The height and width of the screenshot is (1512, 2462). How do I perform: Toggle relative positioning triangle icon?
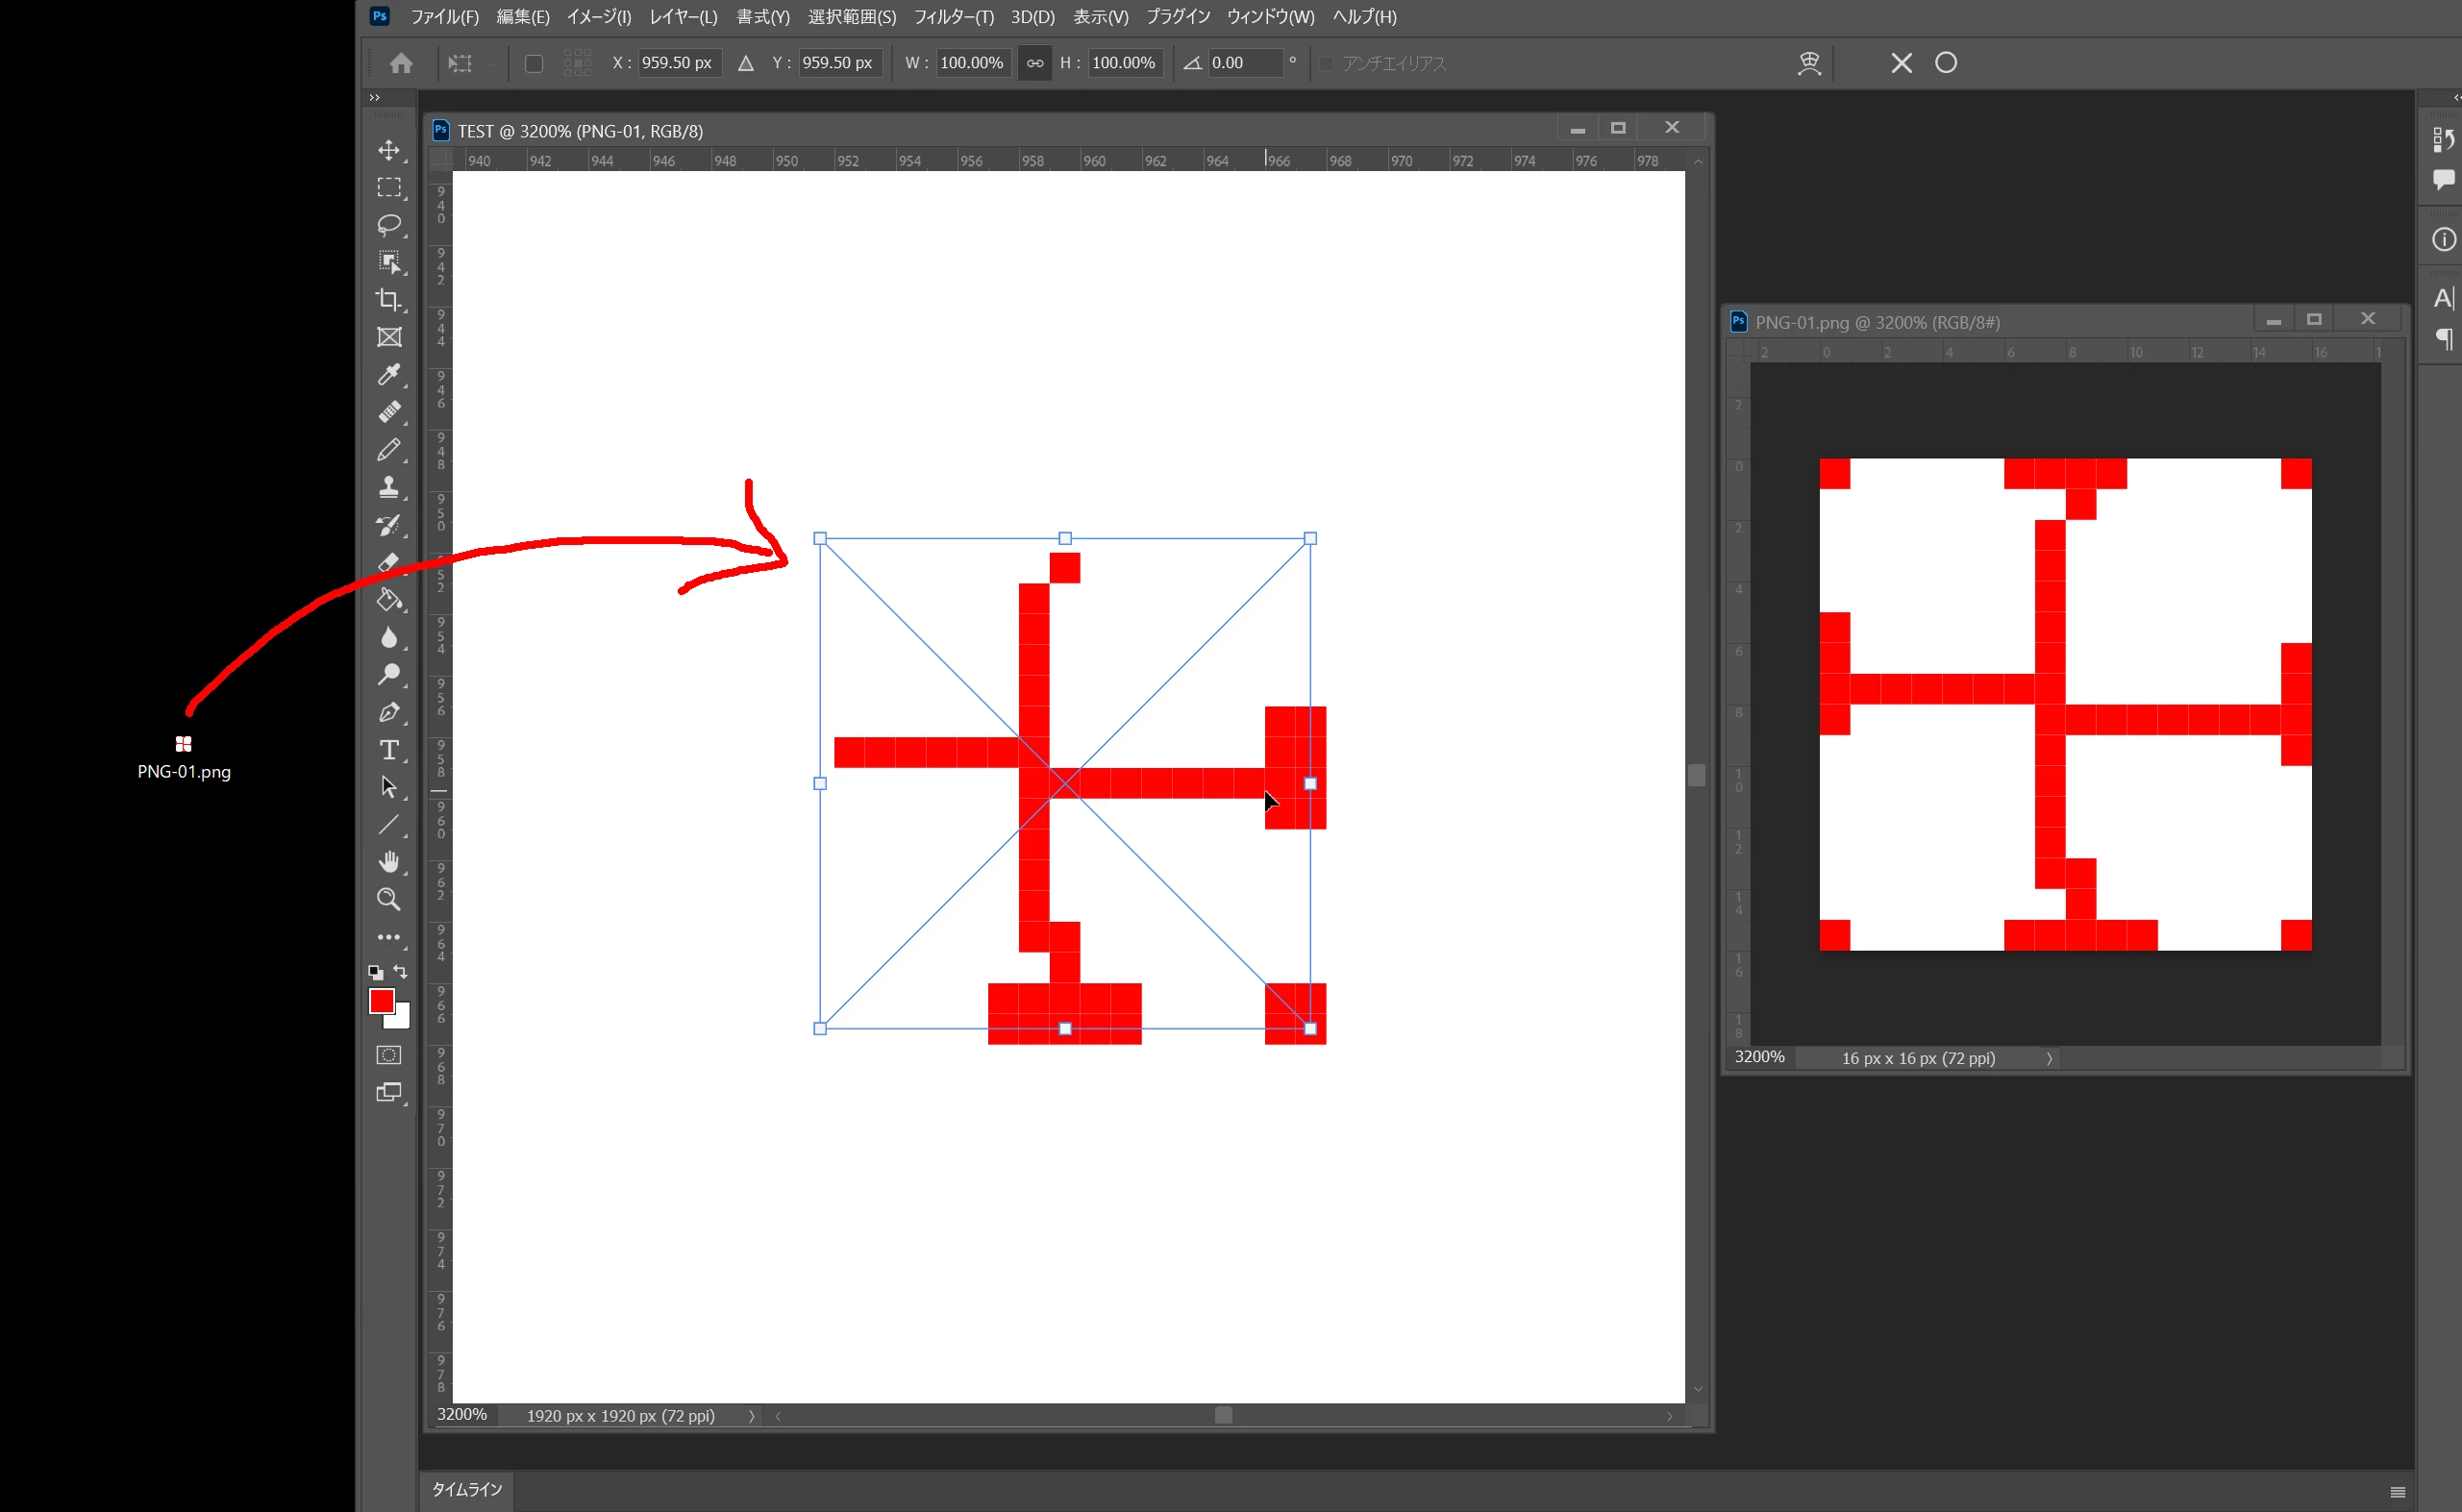(x=746, y=63)
